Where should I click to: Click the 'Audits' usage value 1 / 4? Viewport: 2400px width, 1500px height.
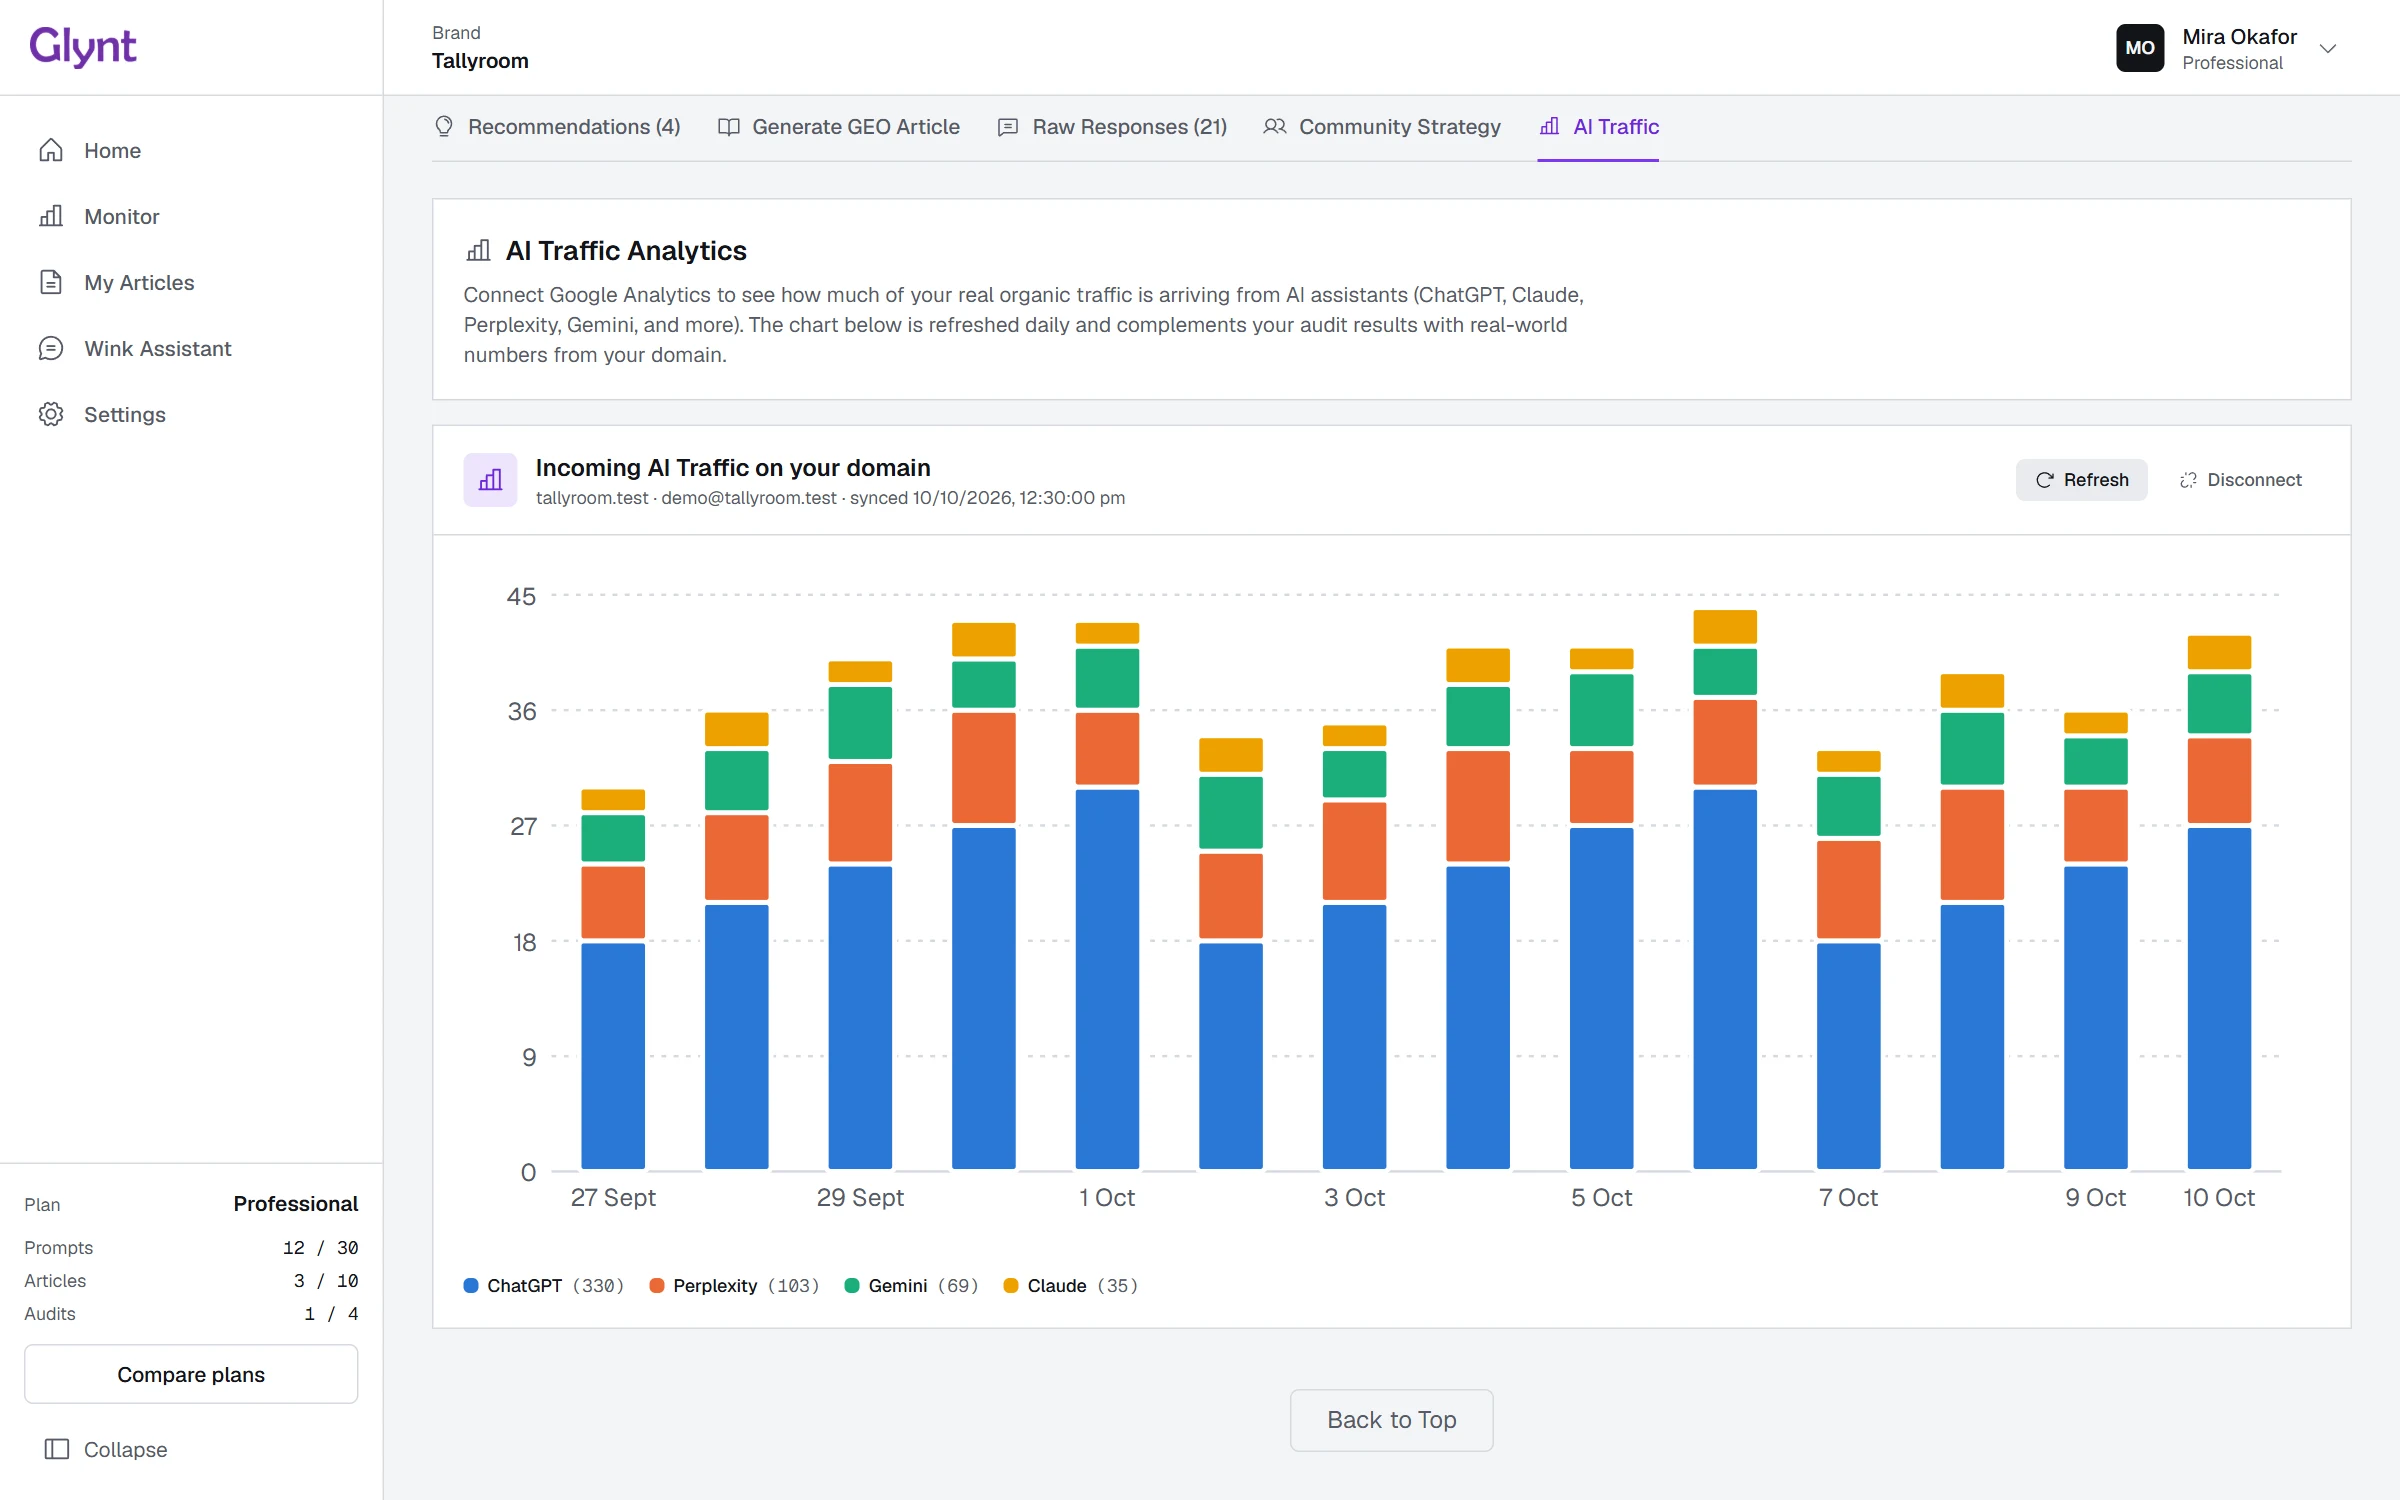click(x=331, y=1313)
